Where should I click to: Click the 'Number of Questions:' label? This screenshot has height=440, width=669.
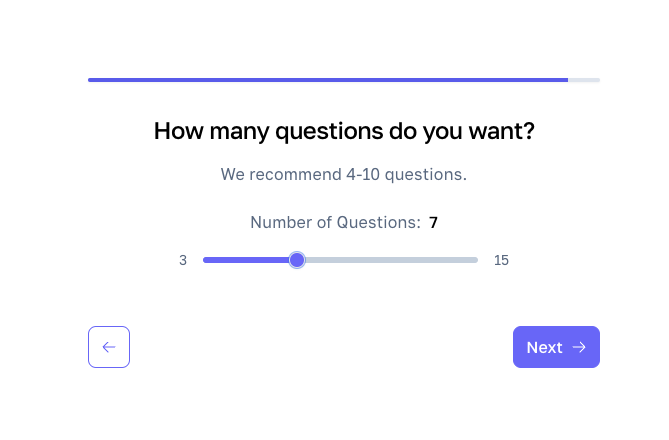pos(335,223)
